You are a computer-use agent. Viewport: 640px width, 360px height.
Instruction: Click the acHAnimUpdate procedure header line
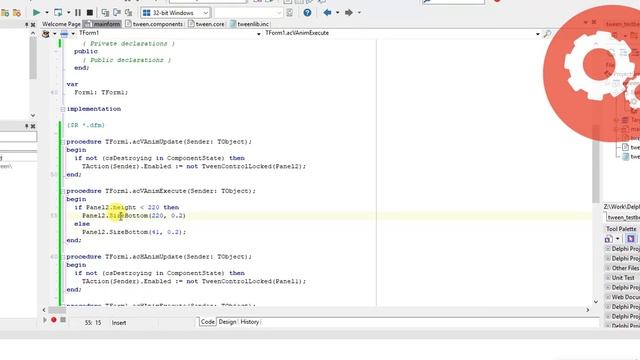[159, 257]
